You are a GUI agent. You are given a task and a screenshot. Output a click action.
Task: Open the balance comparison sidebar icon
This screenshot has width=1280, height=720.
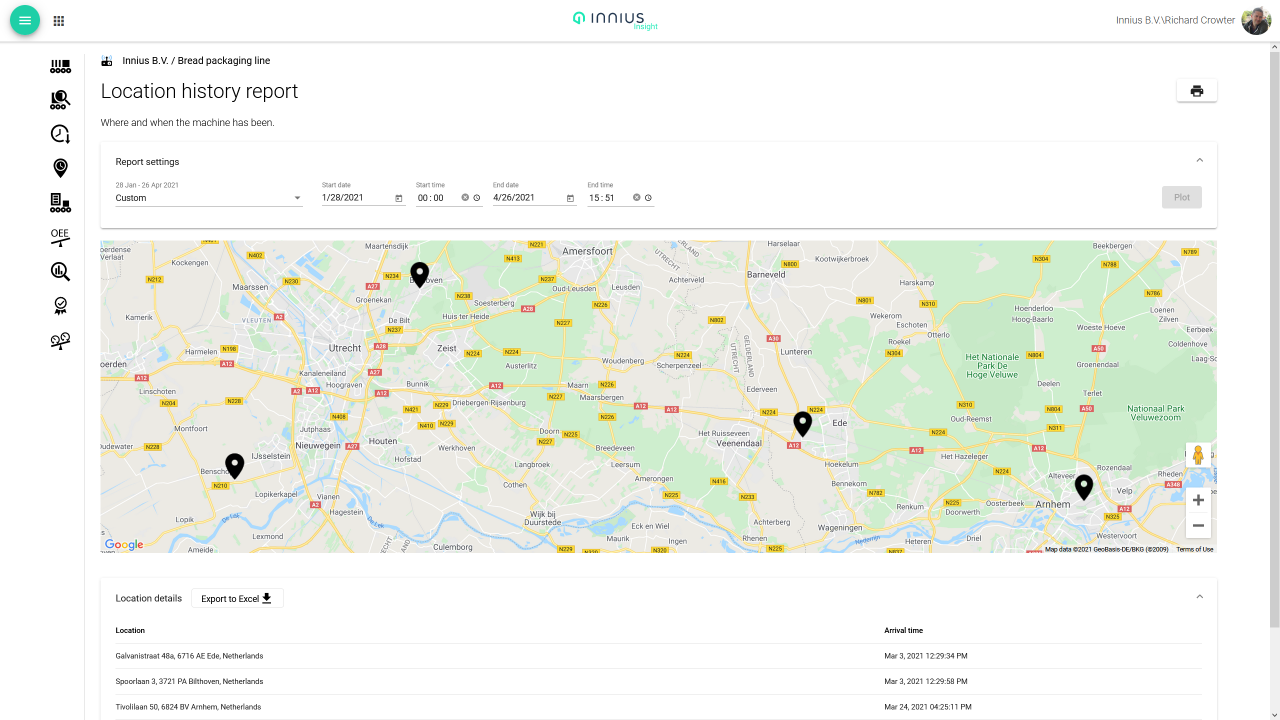coord(60,341)
